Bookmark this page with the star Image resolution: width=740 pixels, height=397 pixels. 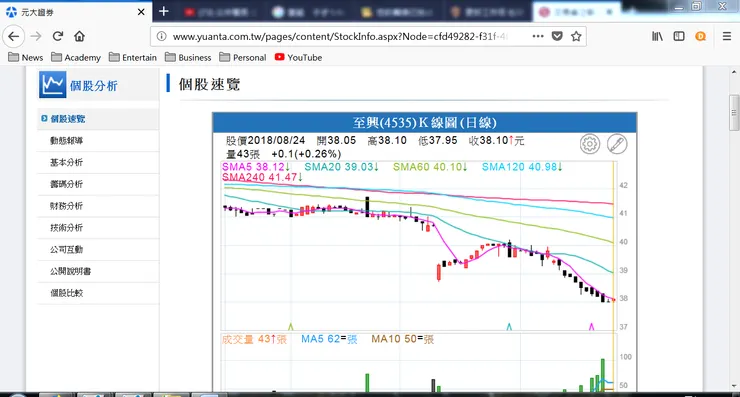pyautogui.click(x=576, y=36)
